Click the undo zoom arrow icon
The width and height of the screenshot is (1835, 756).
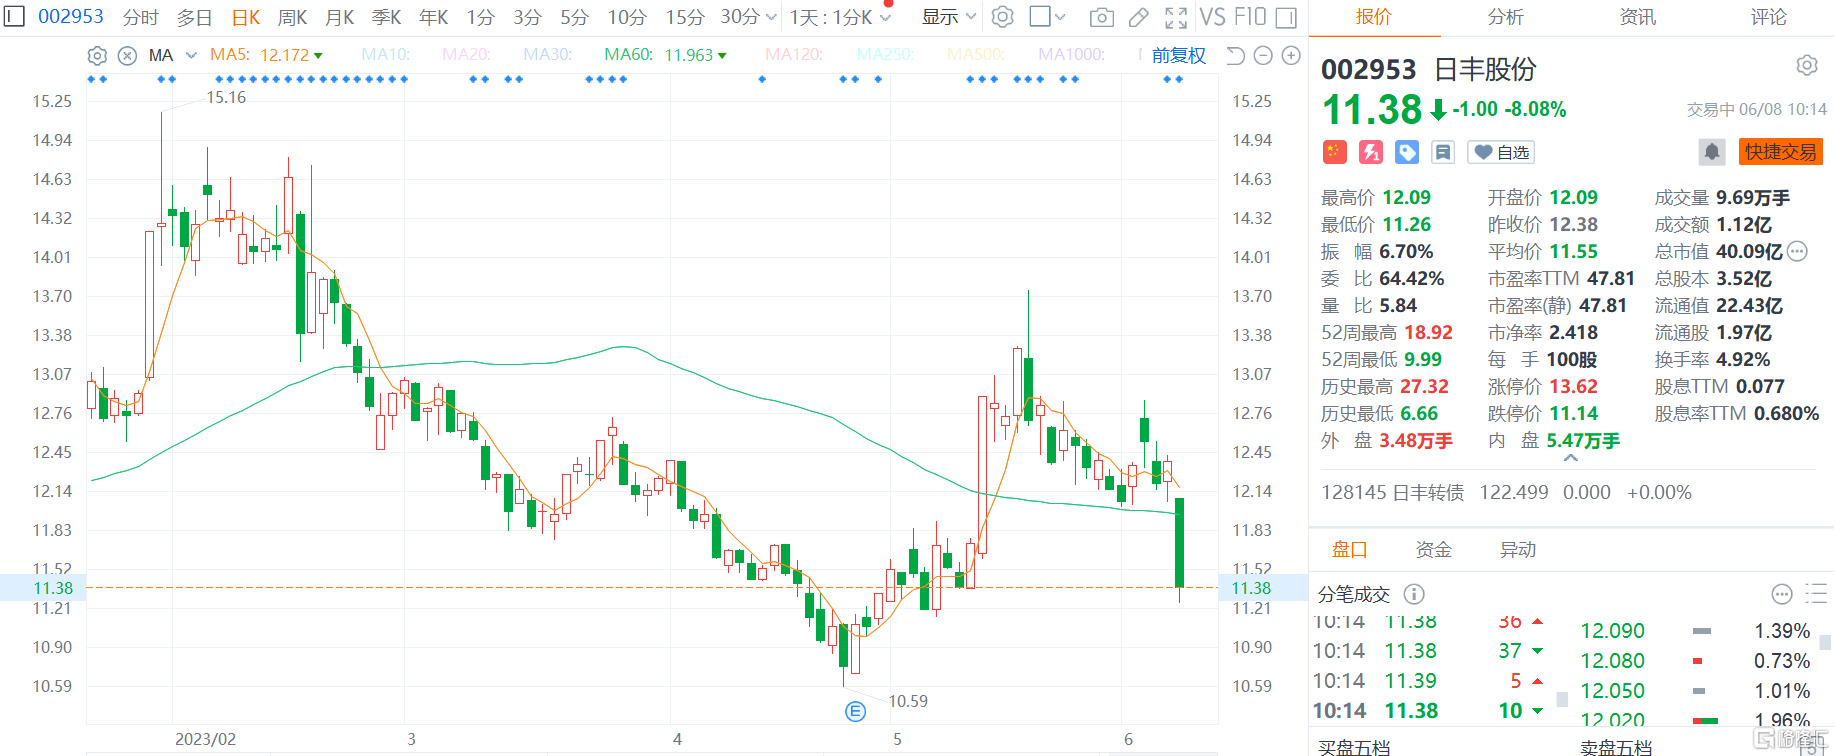click(1235, 56)
